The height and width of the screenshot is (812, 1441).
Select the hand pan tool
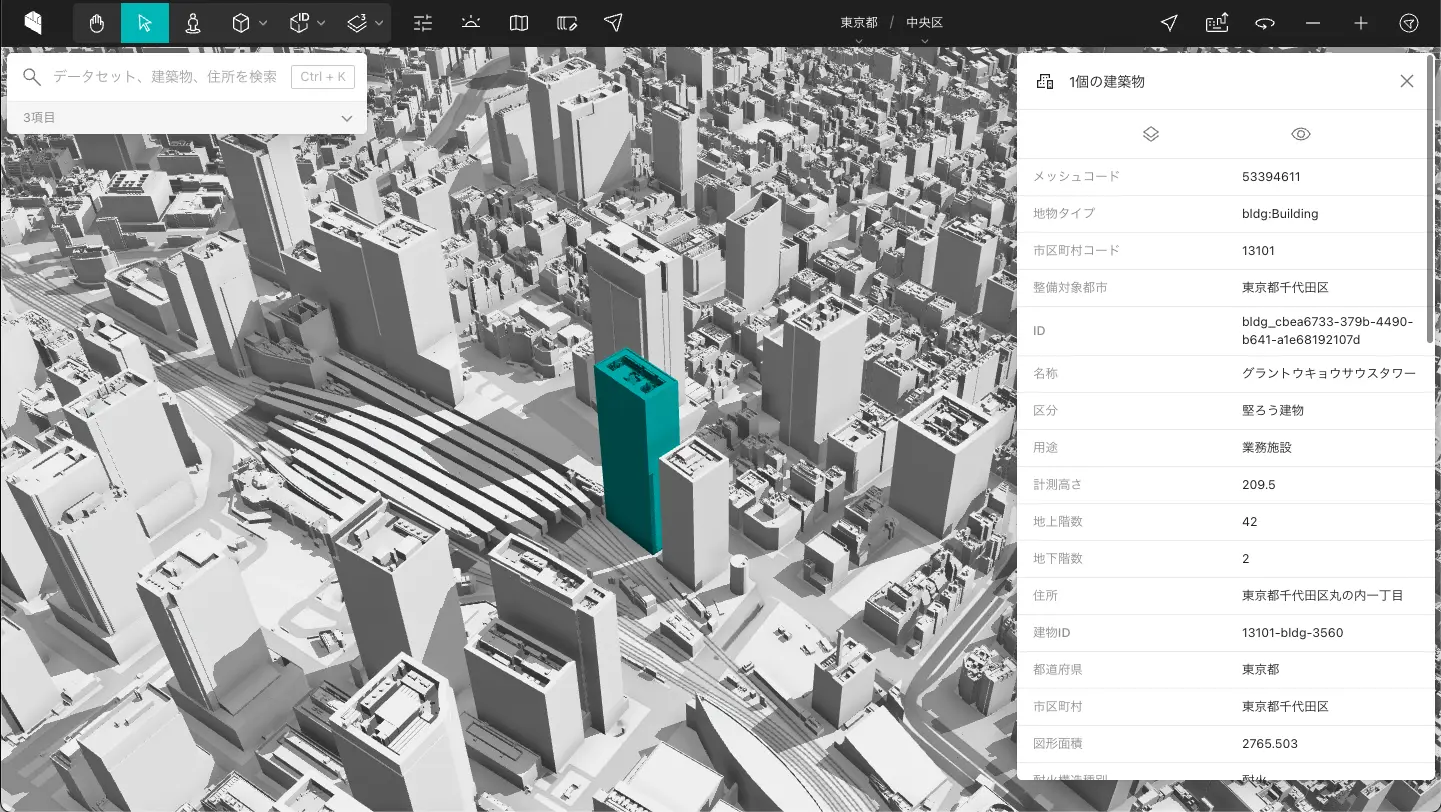(97, 23)
